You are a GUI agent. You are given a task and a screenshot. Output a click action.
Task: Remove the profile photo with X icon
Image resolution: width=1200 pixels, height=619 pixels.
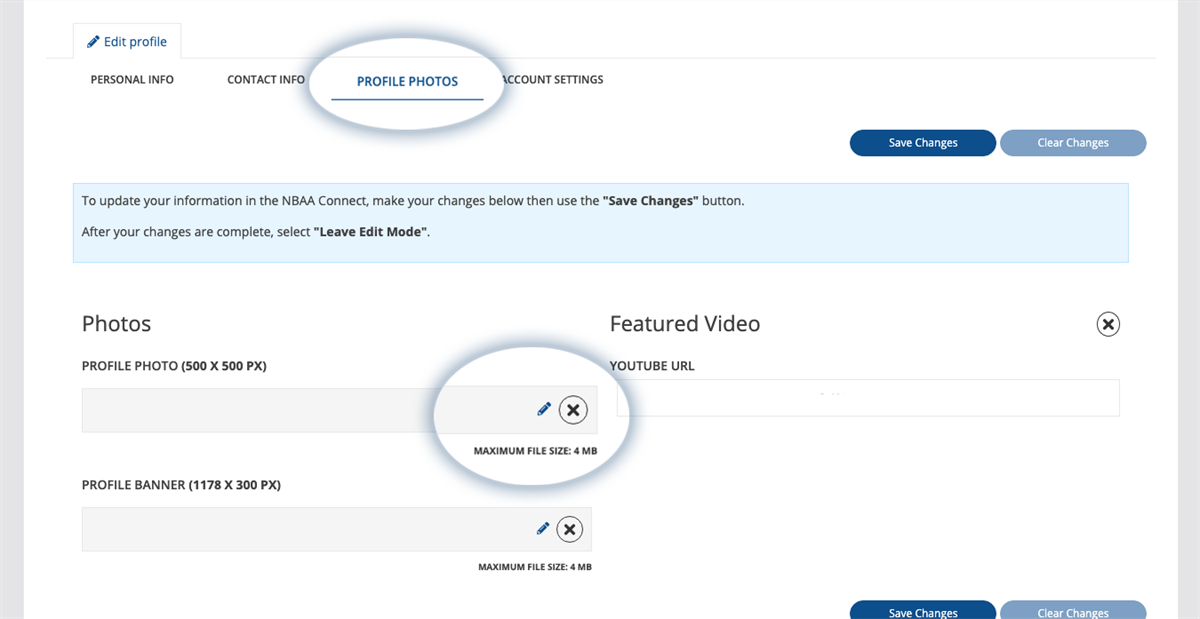(573, 409)
